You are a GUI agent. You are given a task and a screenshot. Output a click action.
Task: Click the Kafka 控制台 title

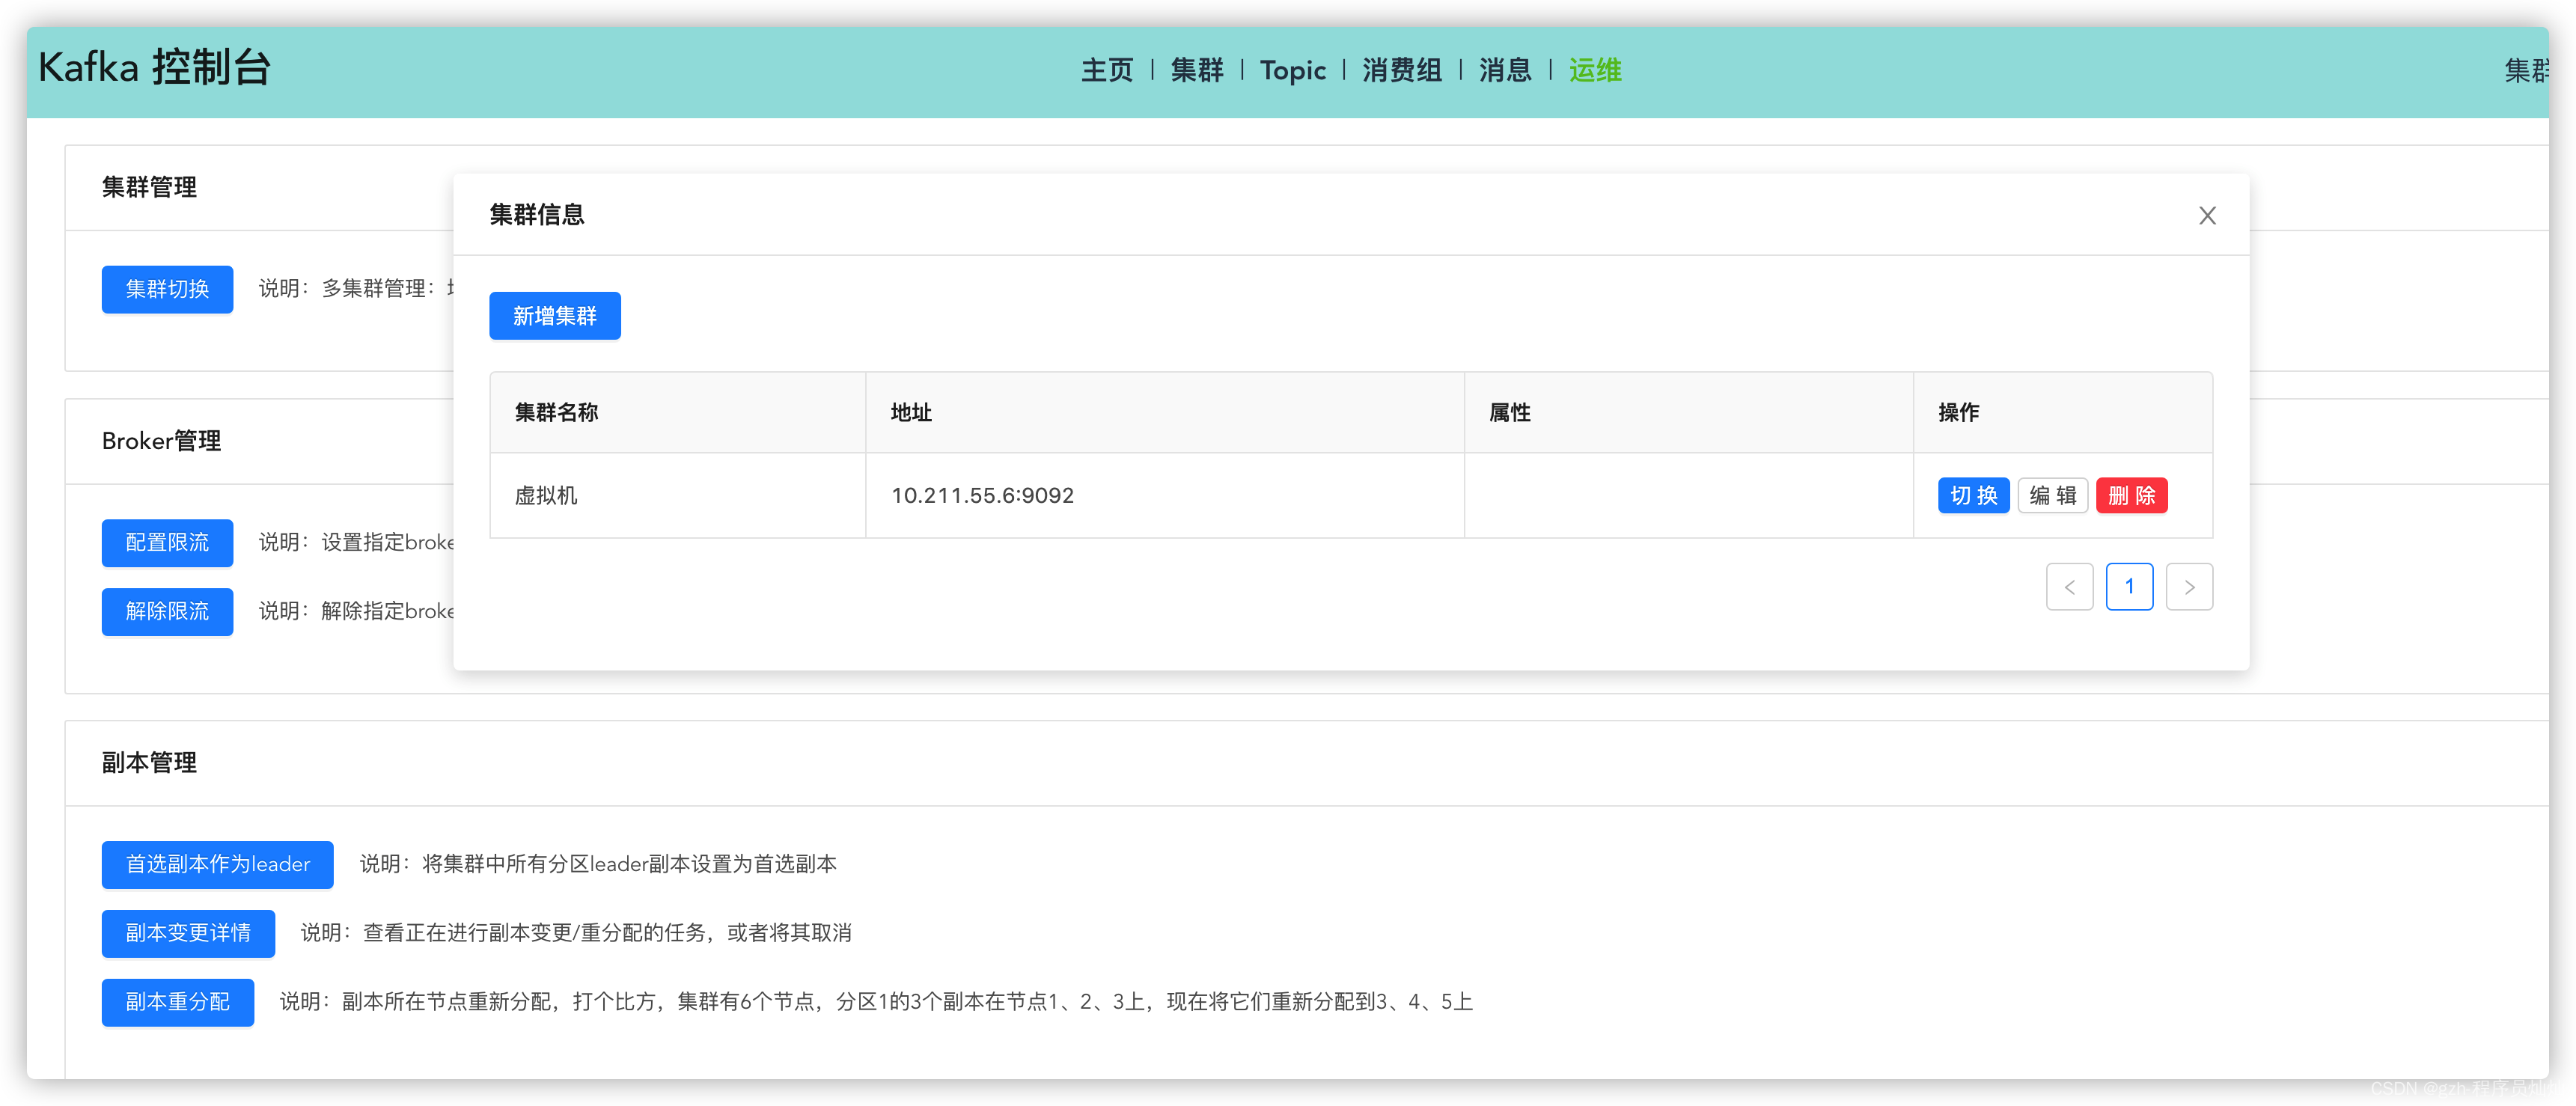(x=154, y=68)
